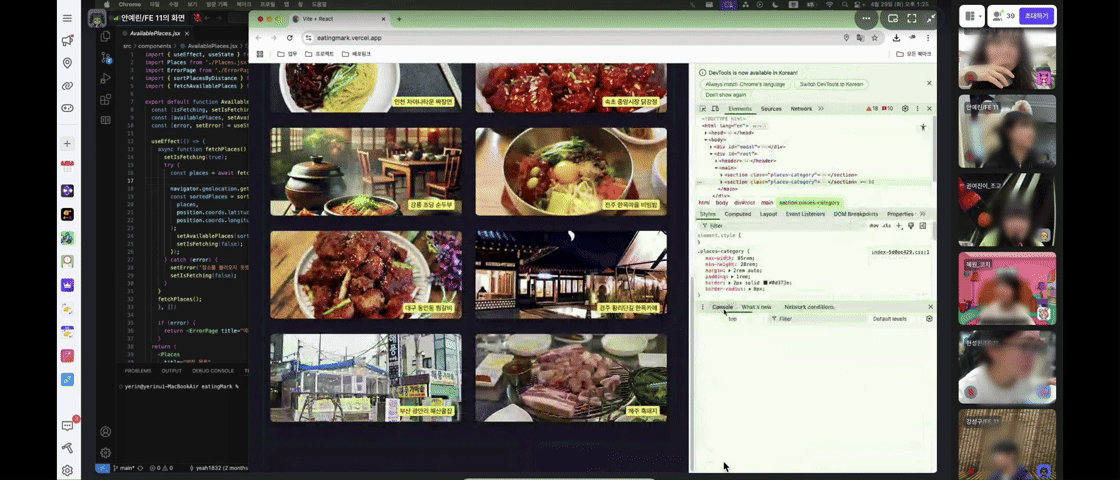Add new style rule plus icon
1120x480 pixels.
pos(899,226)
